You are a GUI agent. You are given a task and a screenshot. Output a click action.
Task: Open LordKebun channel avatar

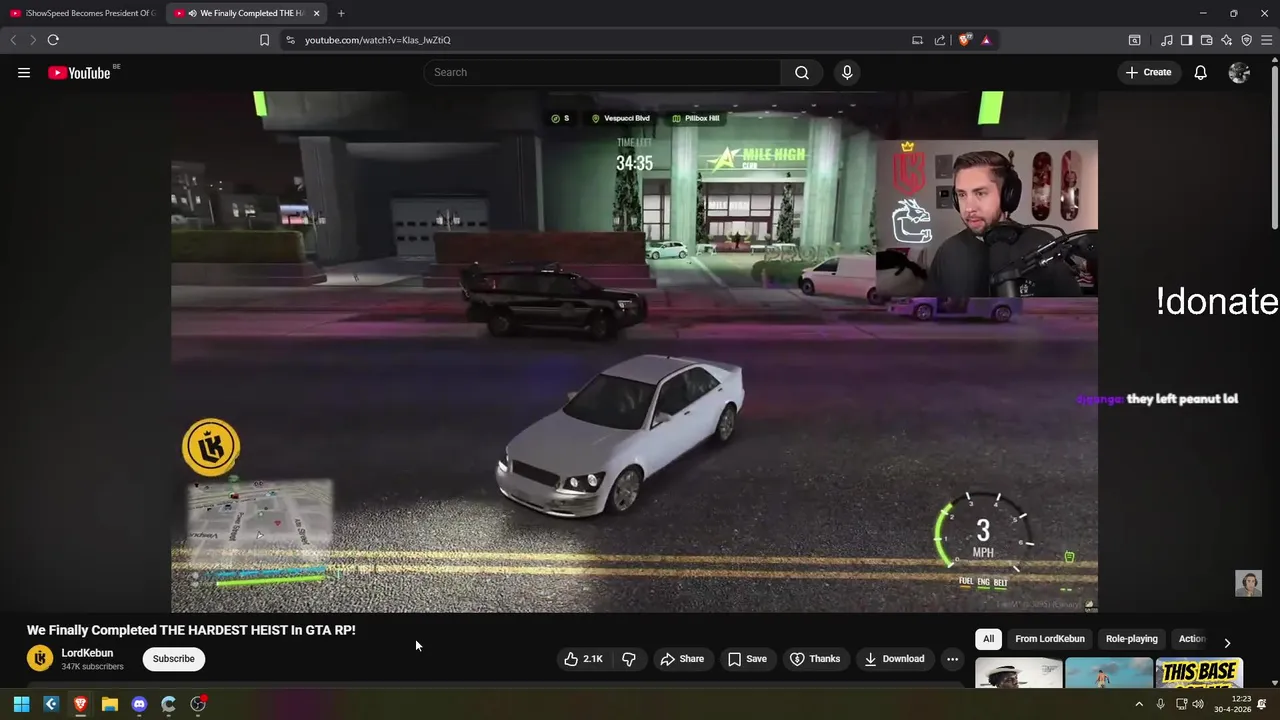click(x=40, y=658)
